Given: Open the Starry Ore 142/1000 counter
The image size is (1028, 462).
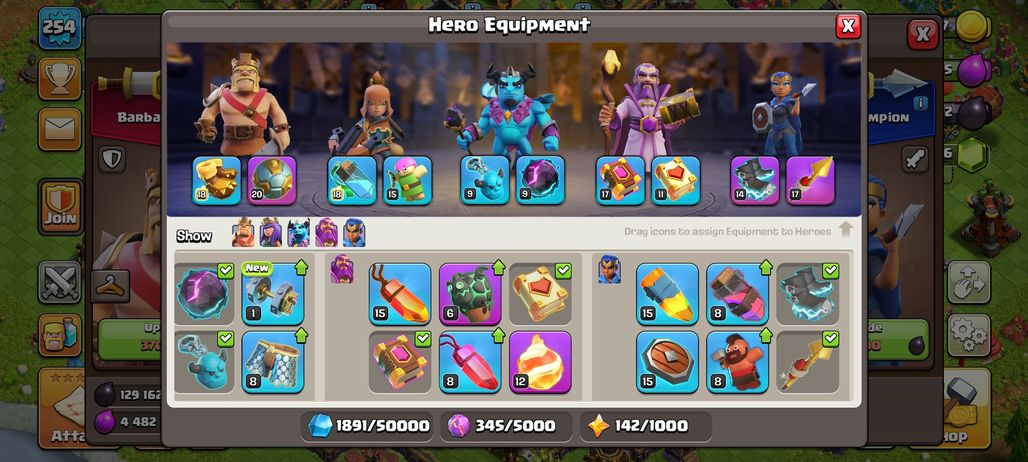Looking at the screenshot, I should point(646,426).
